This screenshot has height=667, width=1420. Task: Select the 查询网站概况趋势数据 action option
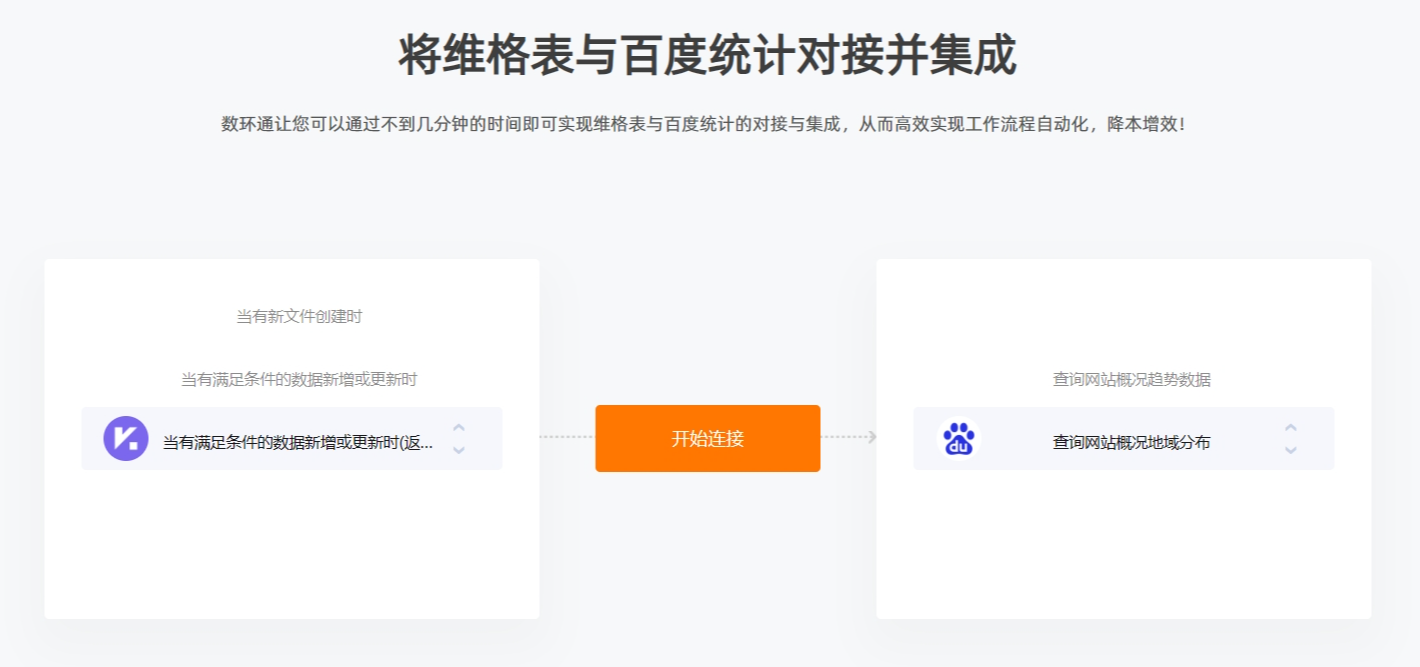click(x=1131, y=379)
